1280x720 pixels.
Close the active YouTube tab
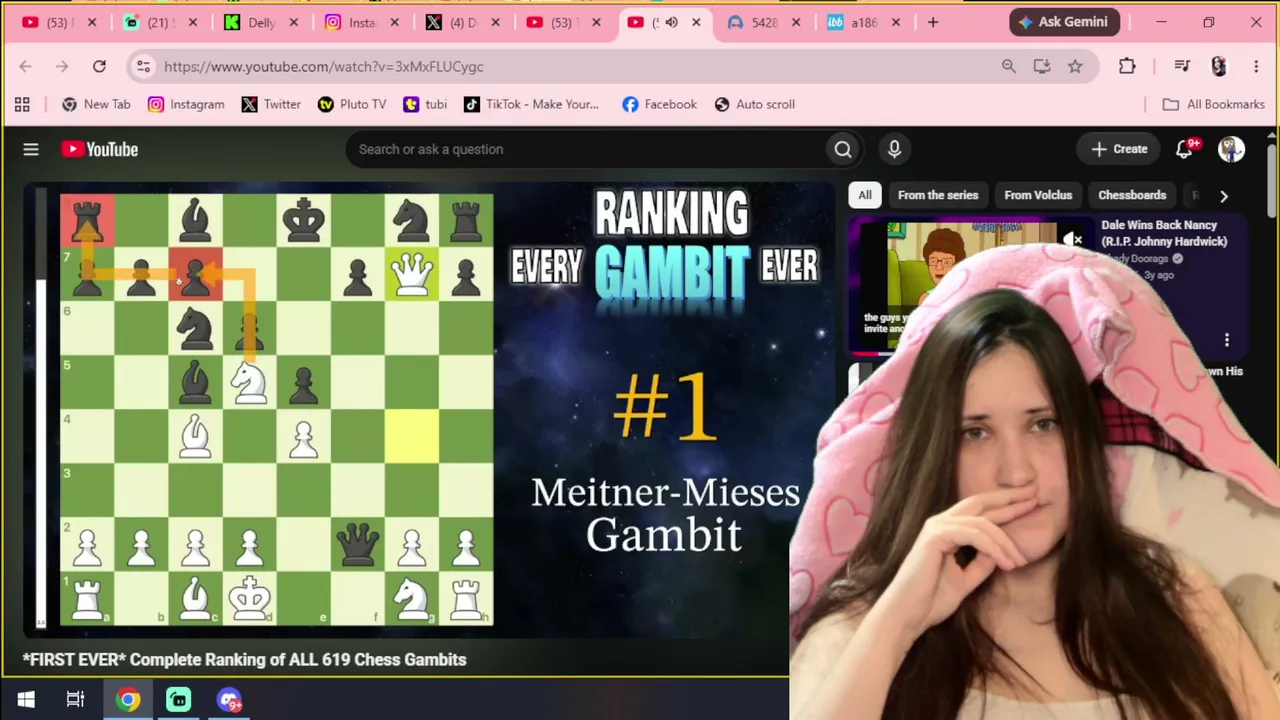click(696, 22)
